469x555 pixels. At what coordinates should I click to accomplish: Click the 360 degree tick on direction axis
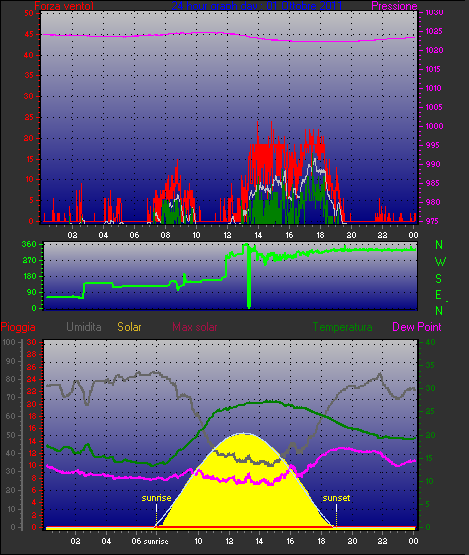click(x=29, y=244)
